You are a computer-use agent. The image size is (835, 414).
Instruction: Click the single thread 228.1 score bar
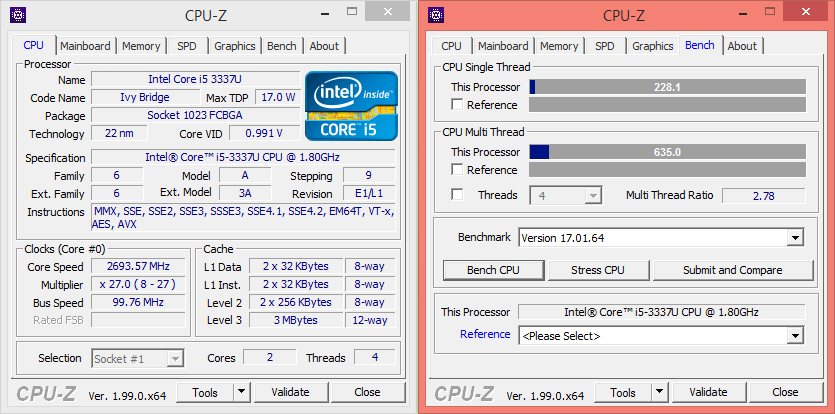coord(667,87)
